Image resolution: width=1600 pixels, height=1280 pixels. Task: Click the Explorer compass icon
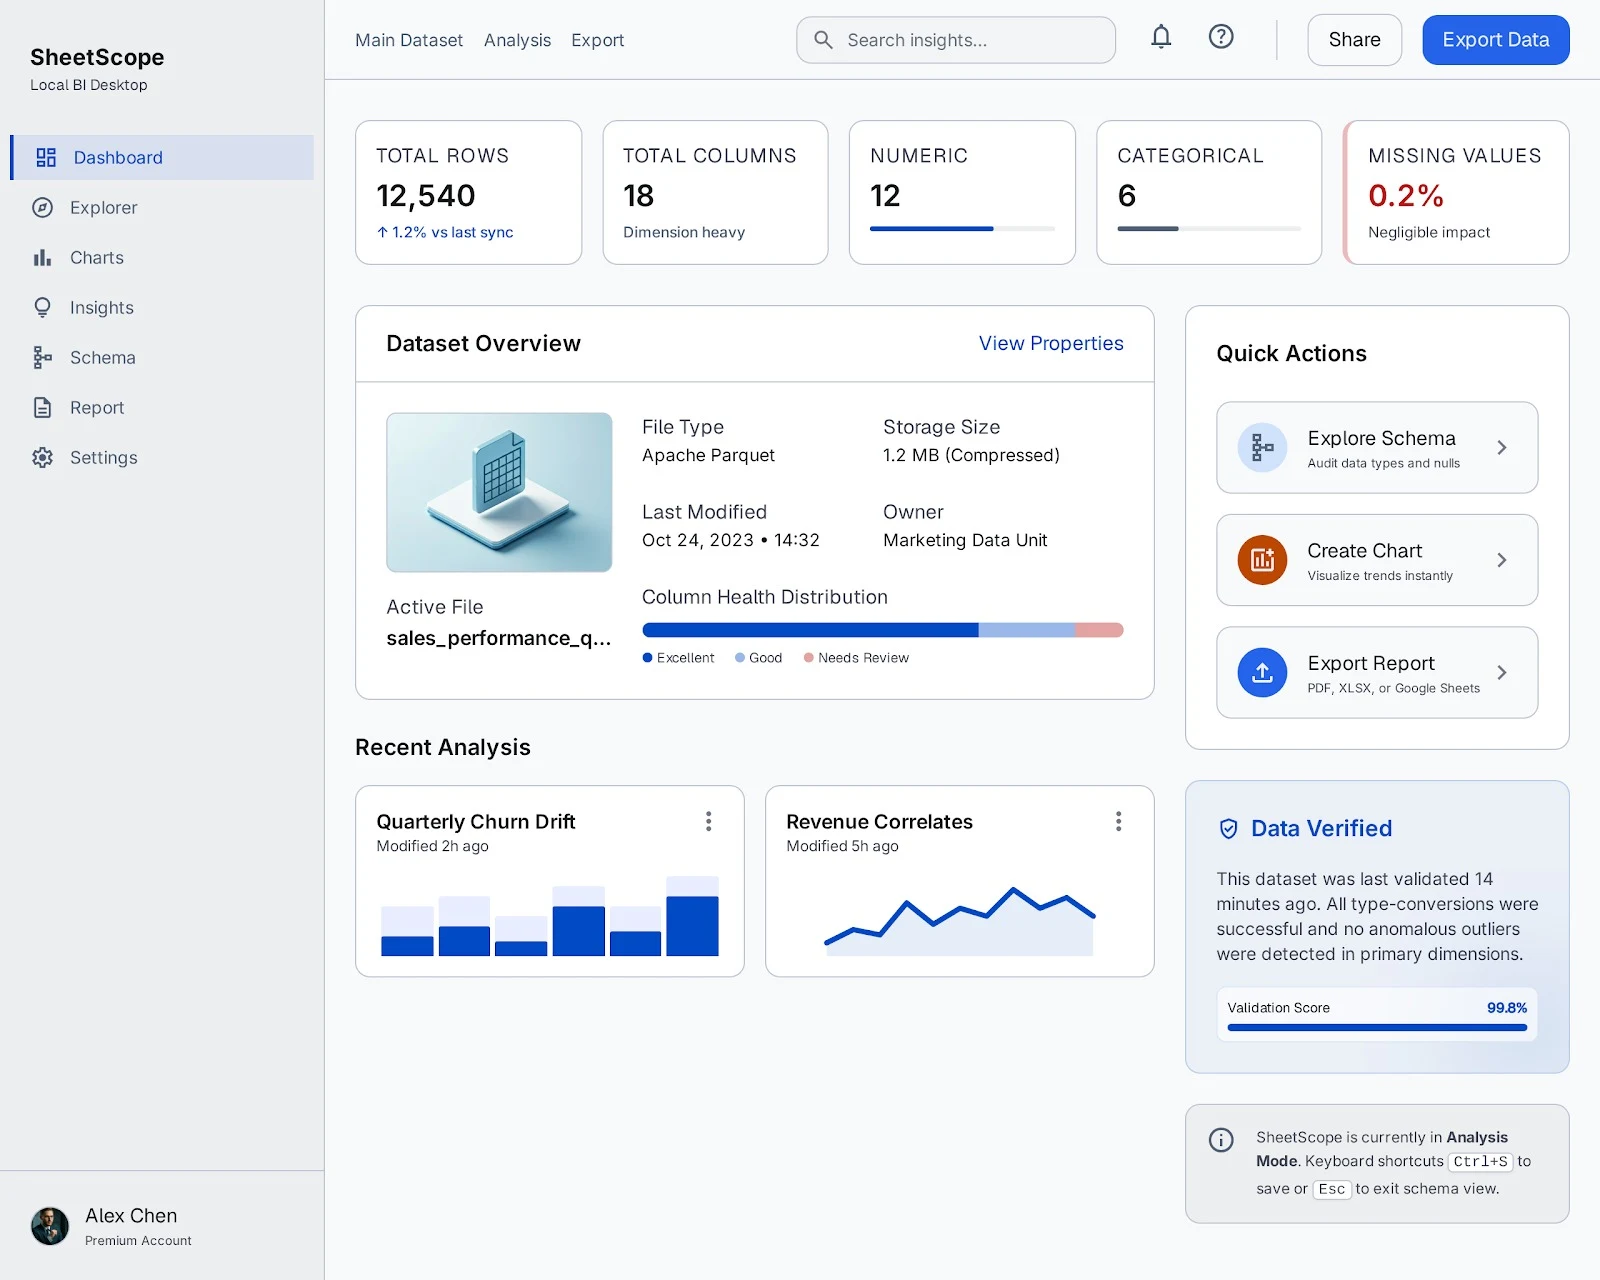click(42, 208)
